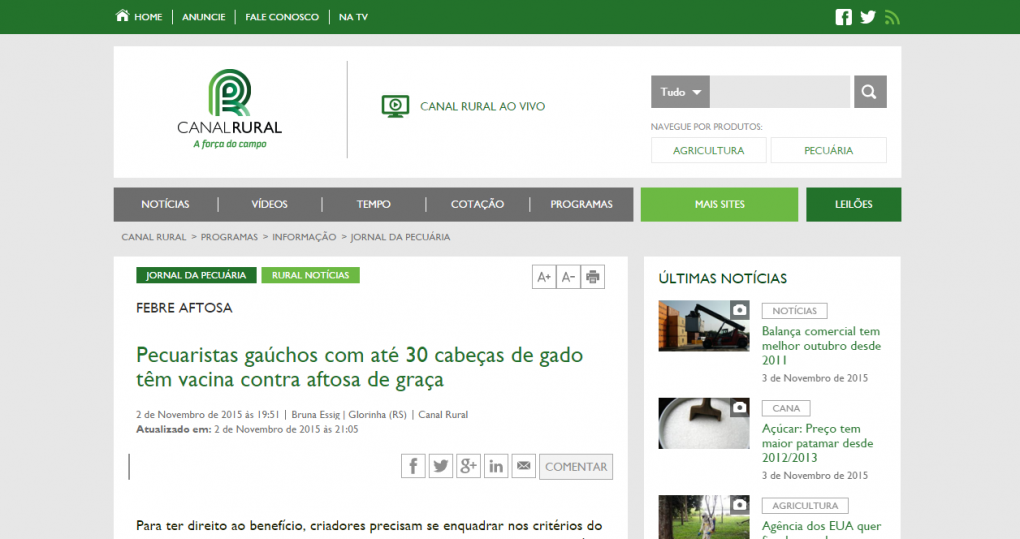Focus the search text field
The width and height of the screenshot is (1020, 539).
pos(780,92)
